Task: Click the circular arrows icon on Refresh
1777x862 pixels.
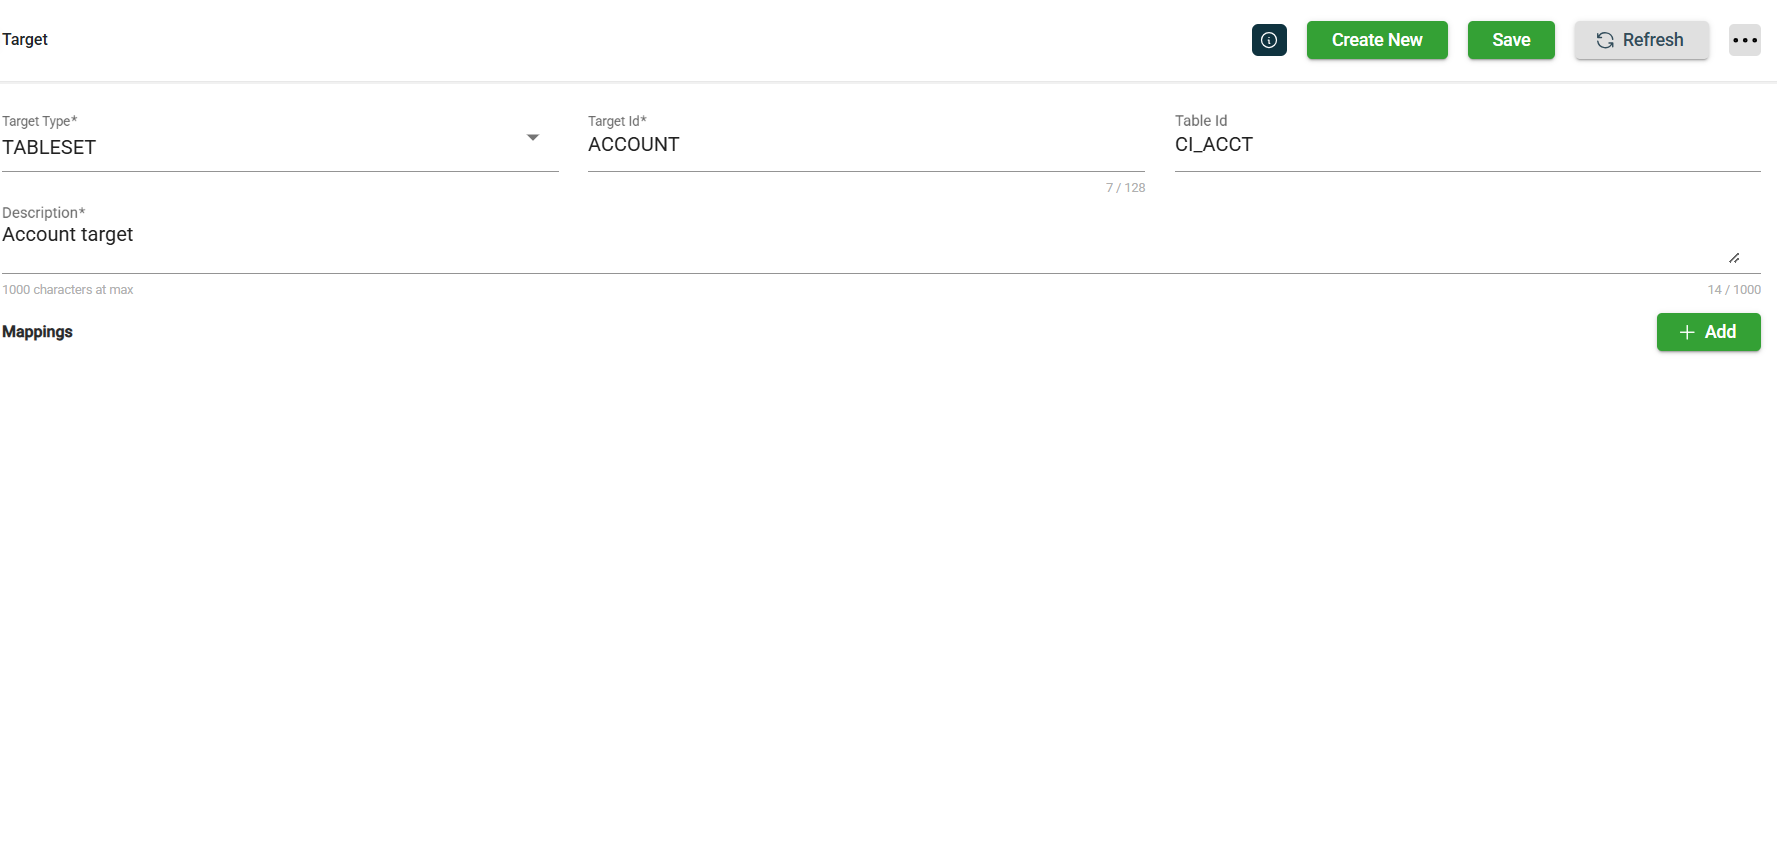Action: click(x=1605, y=40)
